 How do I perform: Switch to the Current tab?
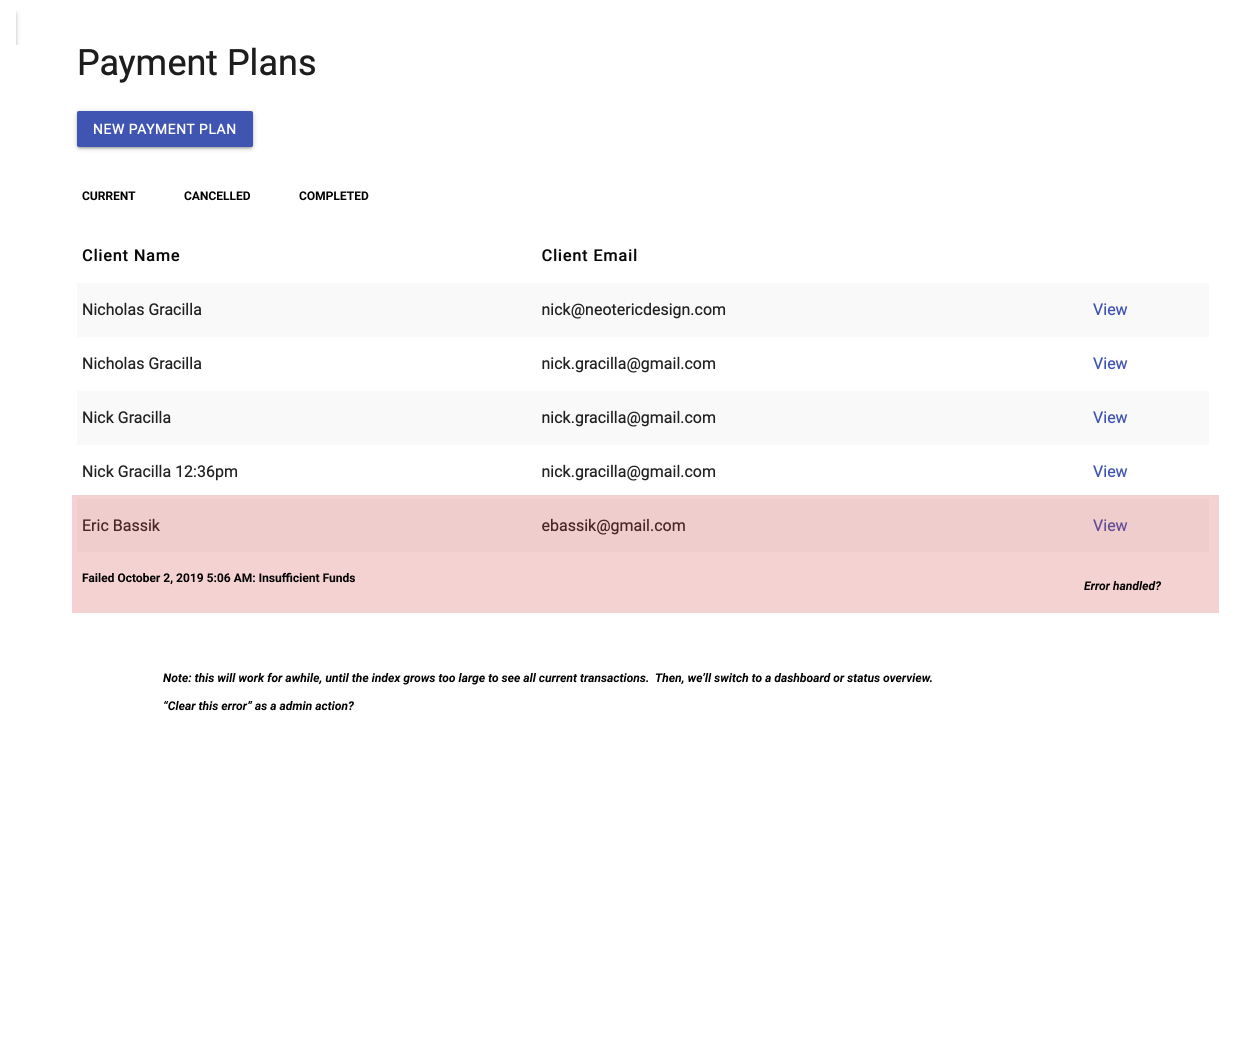[108, 196]
